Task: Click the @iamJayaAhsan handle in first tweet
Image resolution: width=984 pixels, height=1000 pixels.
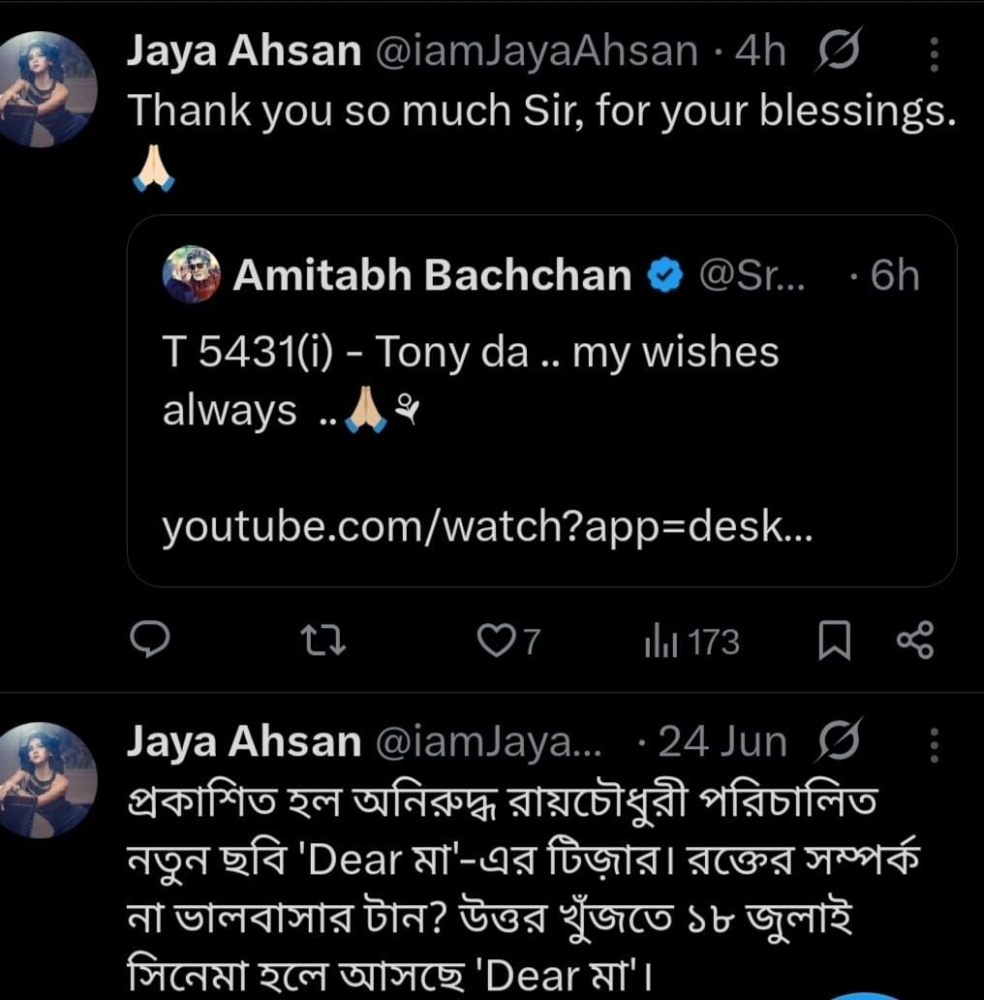Action: click(x=536, y=52)
